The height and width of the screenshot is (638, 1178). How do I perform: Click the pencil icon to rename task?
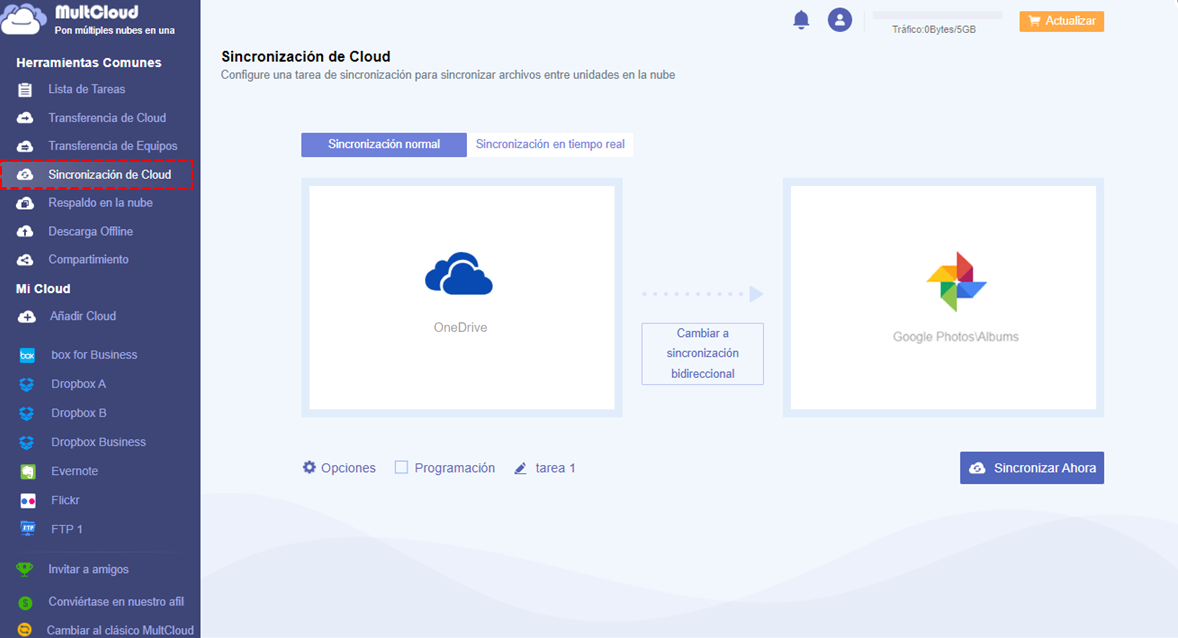coord(521,468)
